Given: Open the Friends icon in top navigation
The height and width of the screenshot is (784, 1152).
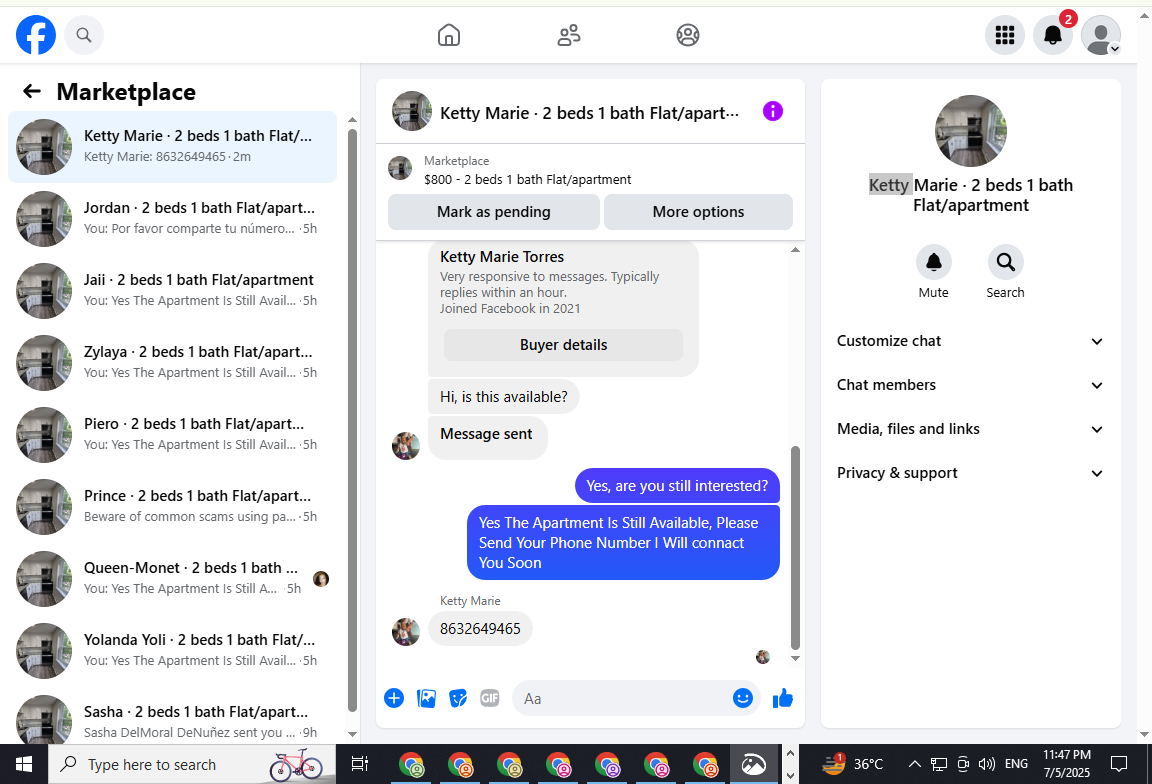Looking at the screenshot, I should 568,35.
